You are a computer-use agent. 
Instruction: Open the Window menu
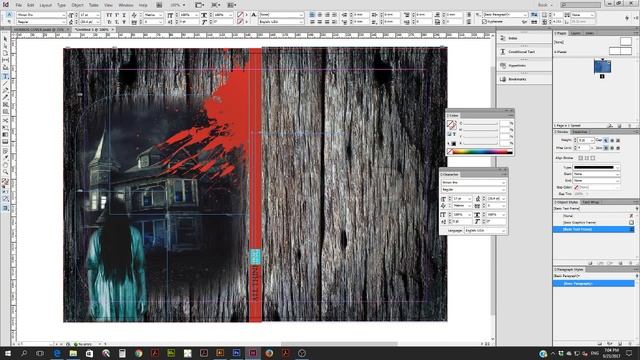pos(126,5)
